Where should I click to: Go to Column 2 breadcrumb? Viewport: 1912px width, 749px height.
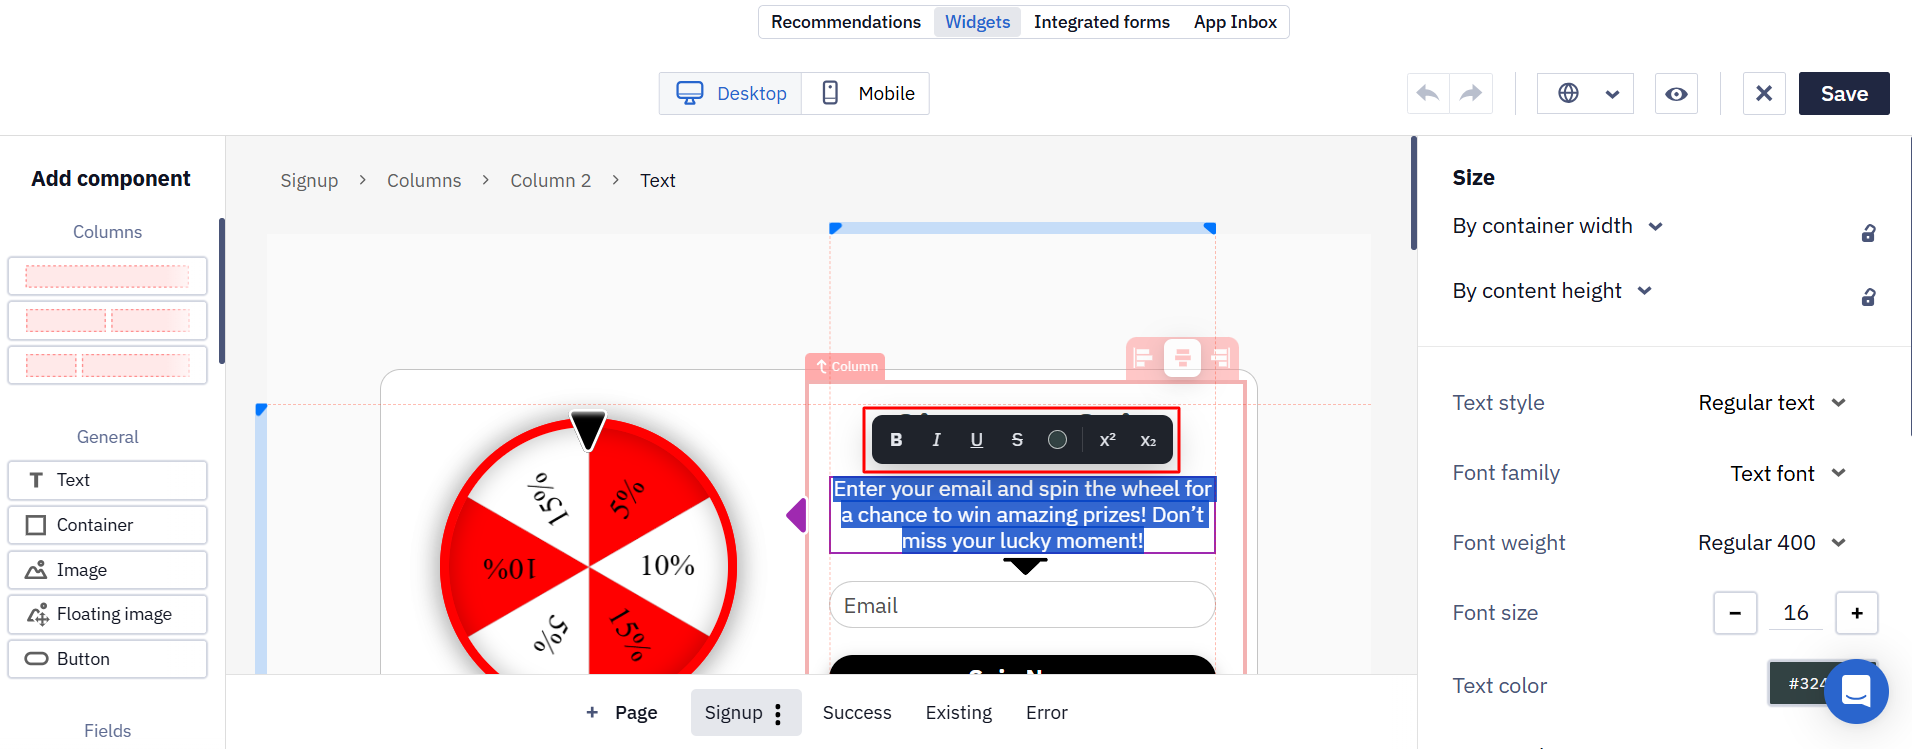551,181
